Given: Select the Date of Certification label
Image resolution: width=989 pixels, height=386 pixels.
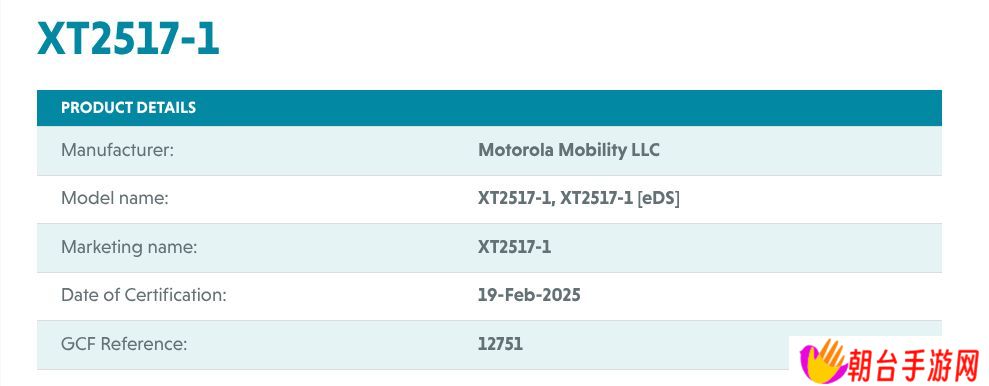Looking at the screenshot, I should [143, 295].
